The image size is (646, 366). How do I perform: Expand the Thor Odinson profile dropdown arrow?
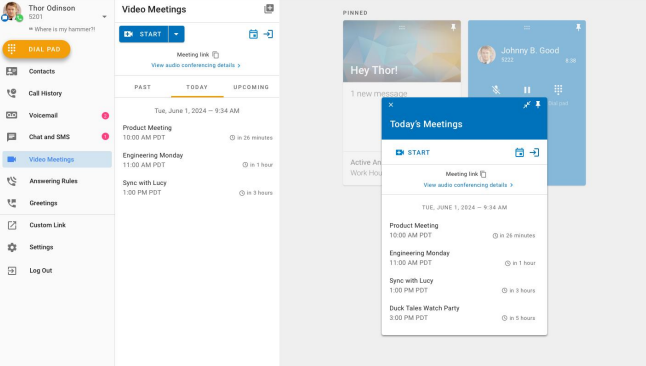(x=104, y=16)
